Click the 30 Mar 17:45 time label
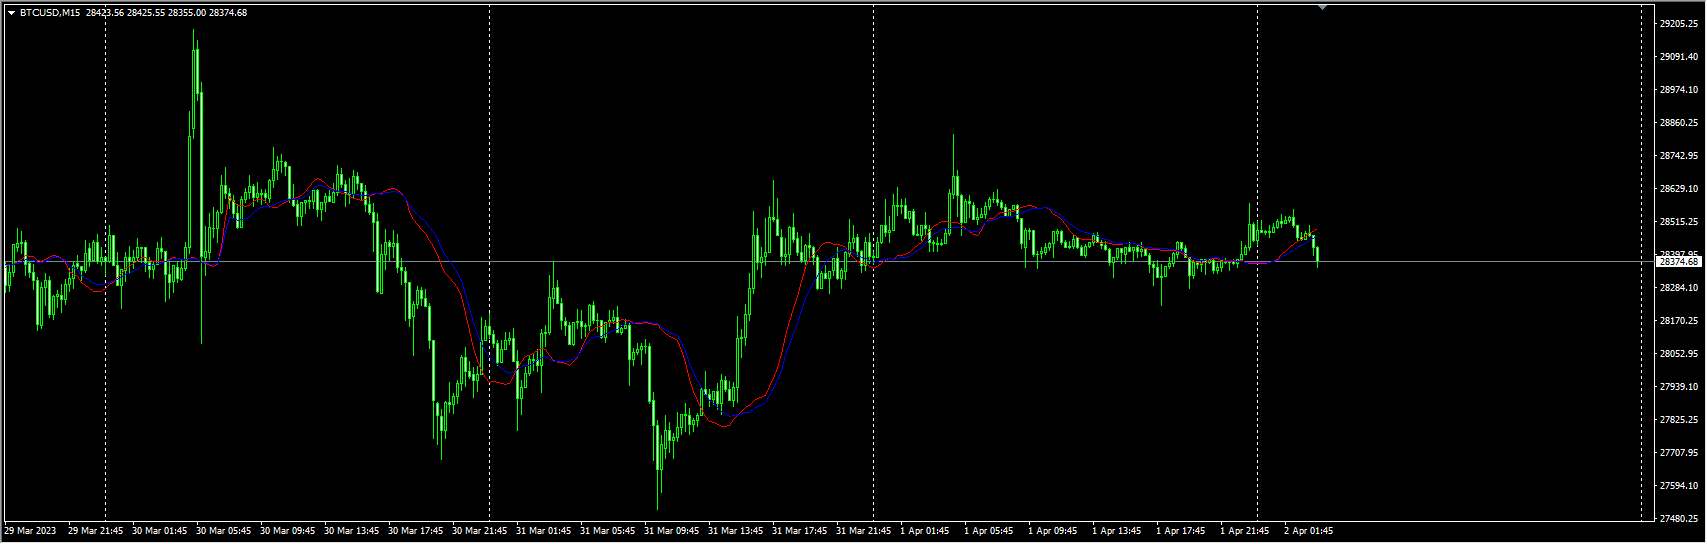This screenshot has height=544, width=1707. click(415, 531)
